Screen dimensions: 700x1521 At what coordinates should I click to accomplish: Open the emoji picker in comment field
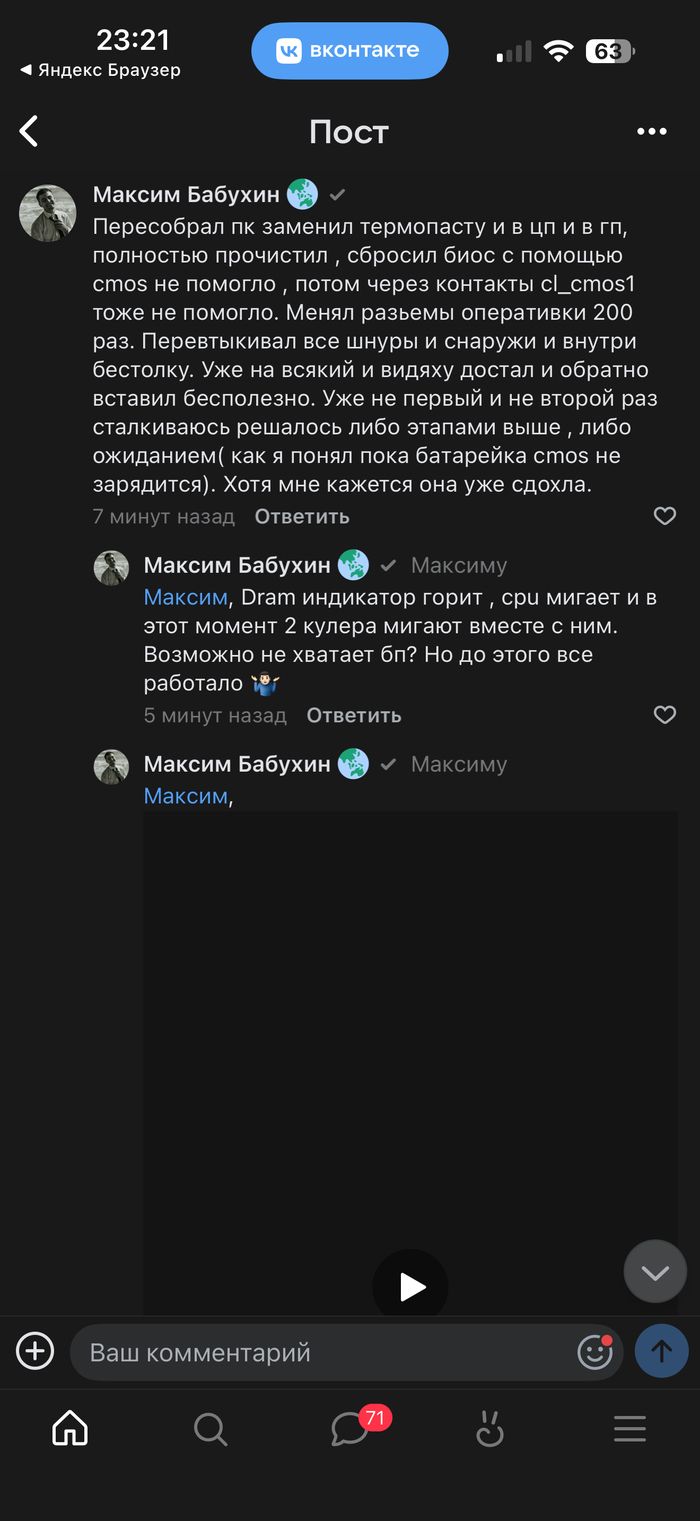[x=595, y=1351]
